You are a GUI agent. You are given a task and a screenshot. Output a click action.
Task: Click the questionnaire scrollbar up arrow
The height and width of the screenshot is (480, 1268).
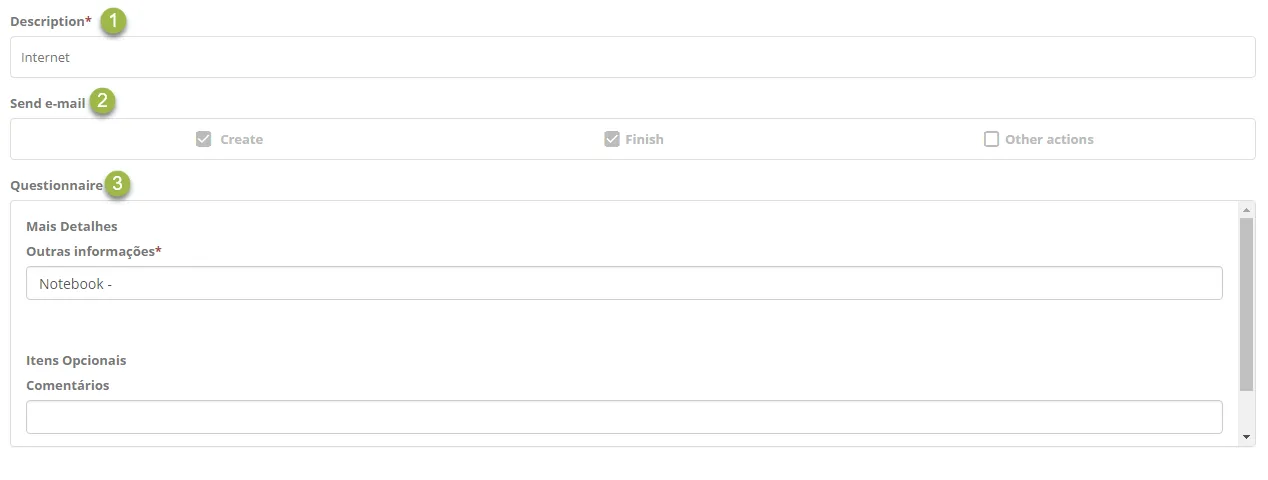point(1246,210)
